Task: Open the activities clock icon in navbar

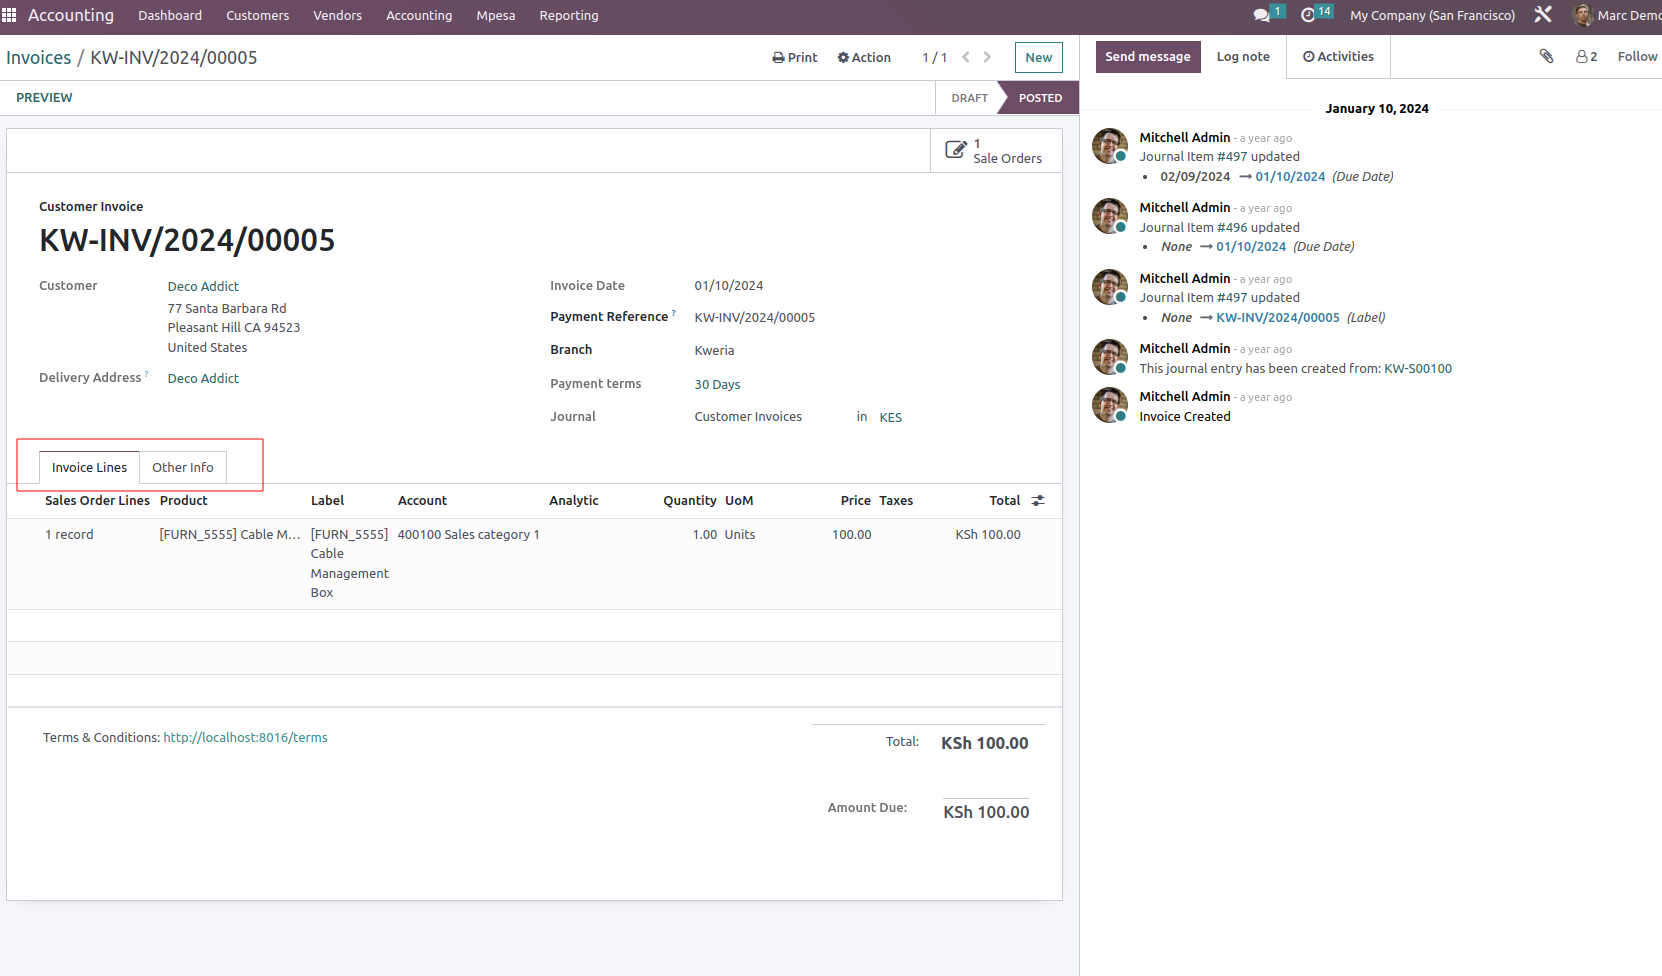Action: click(1308, 15)
